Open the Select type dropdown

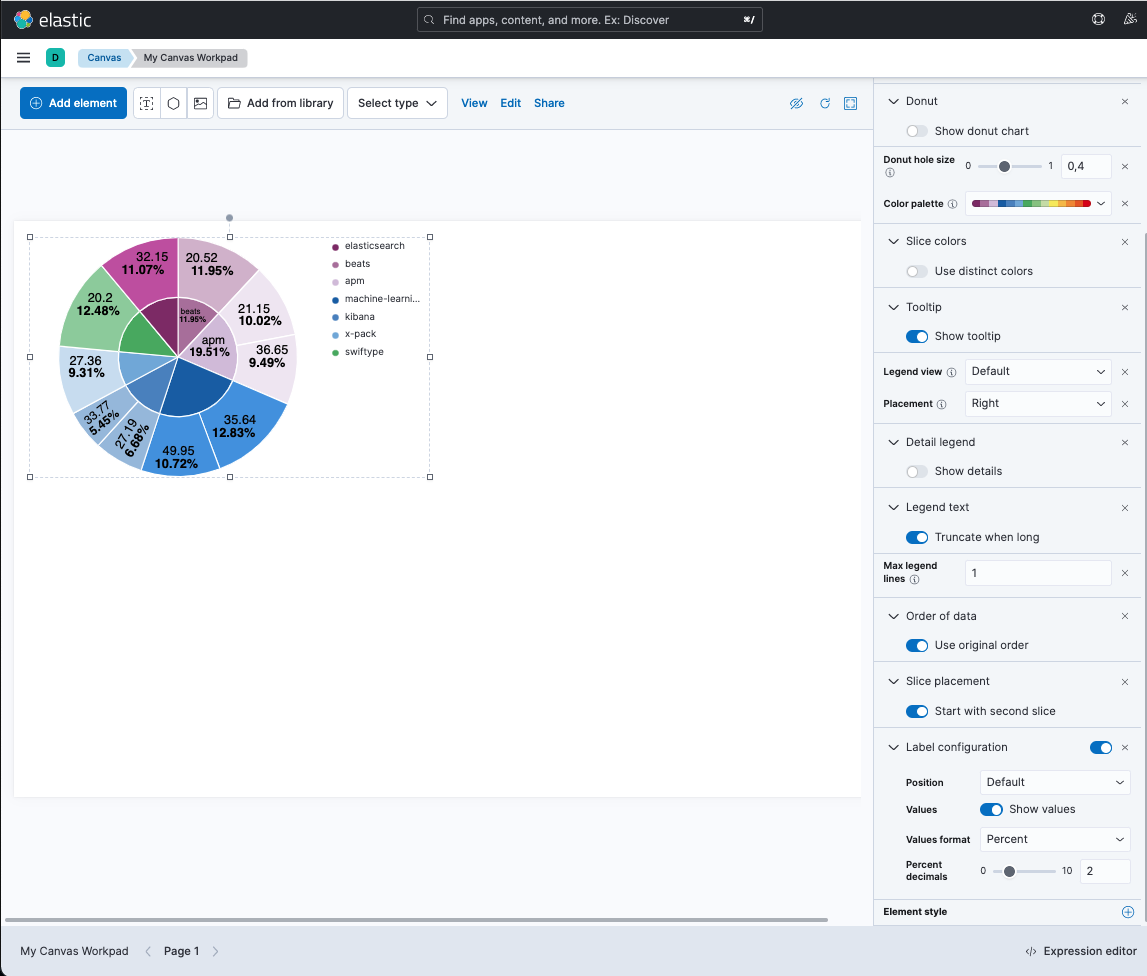(x=397, y=103)
